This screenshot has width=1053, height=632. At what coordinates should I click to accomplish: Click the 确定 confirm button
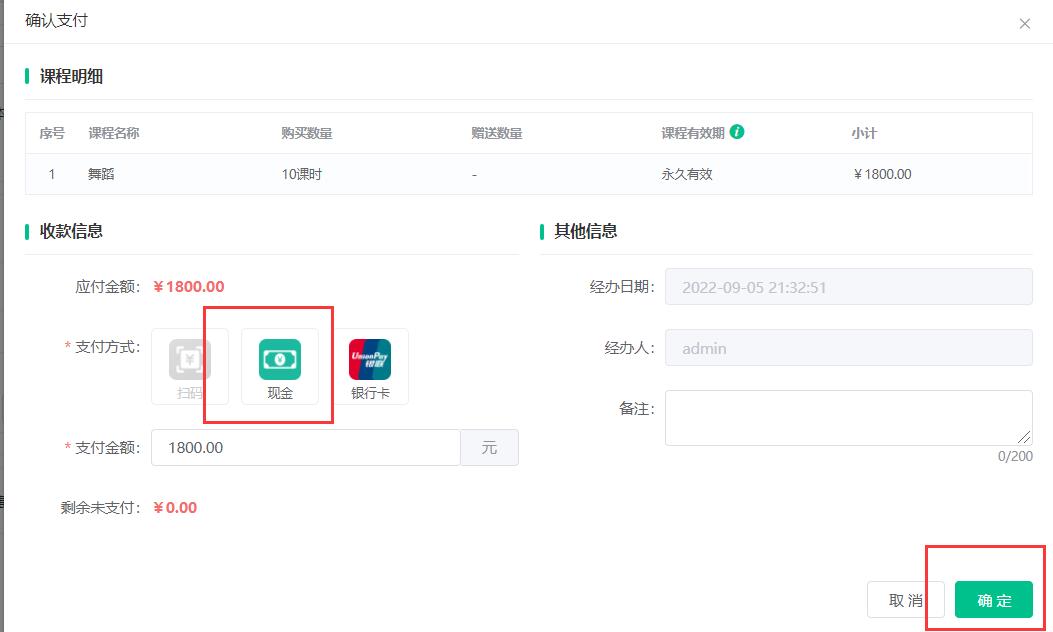click(994, 600)
